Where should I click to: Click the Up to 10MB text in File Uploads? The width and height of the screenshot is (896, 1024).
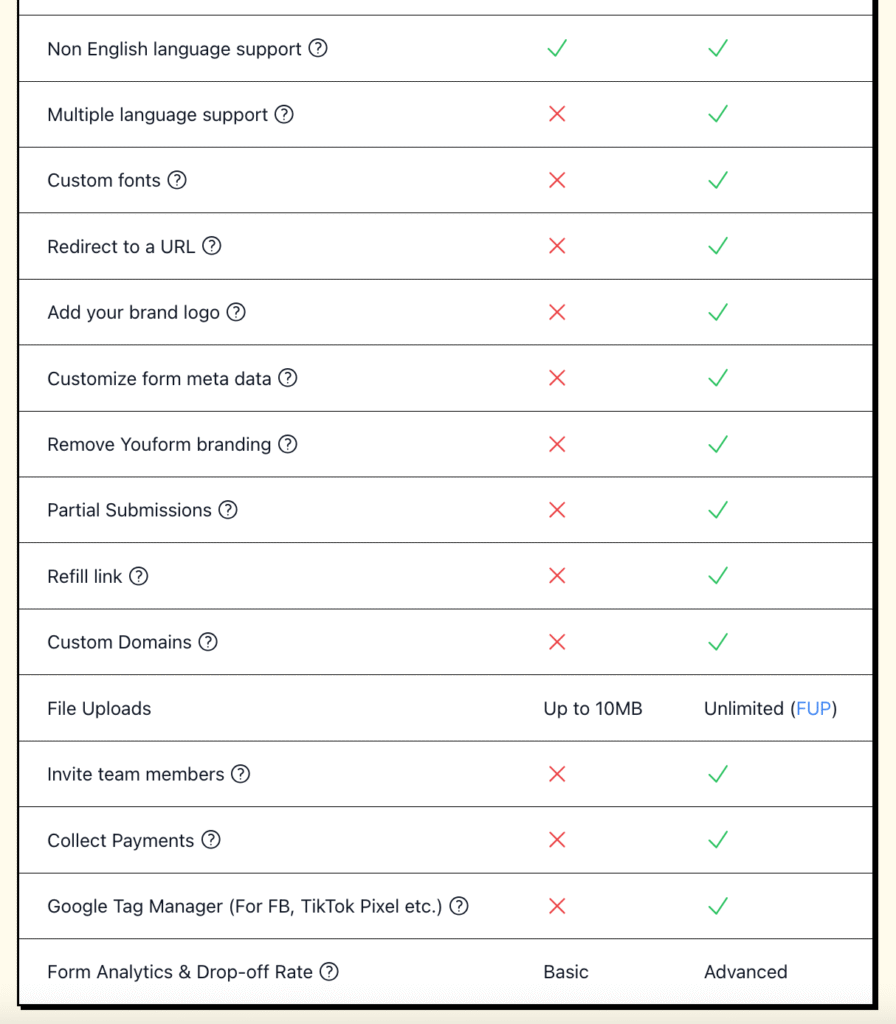pyautogui.click(x=593, y=708)
